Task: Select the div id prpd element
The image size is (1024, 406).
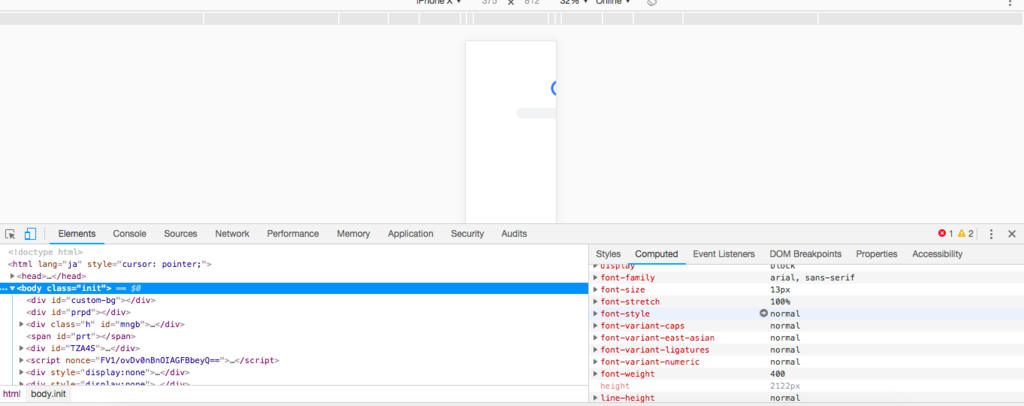Action: [x=76, y=313]
